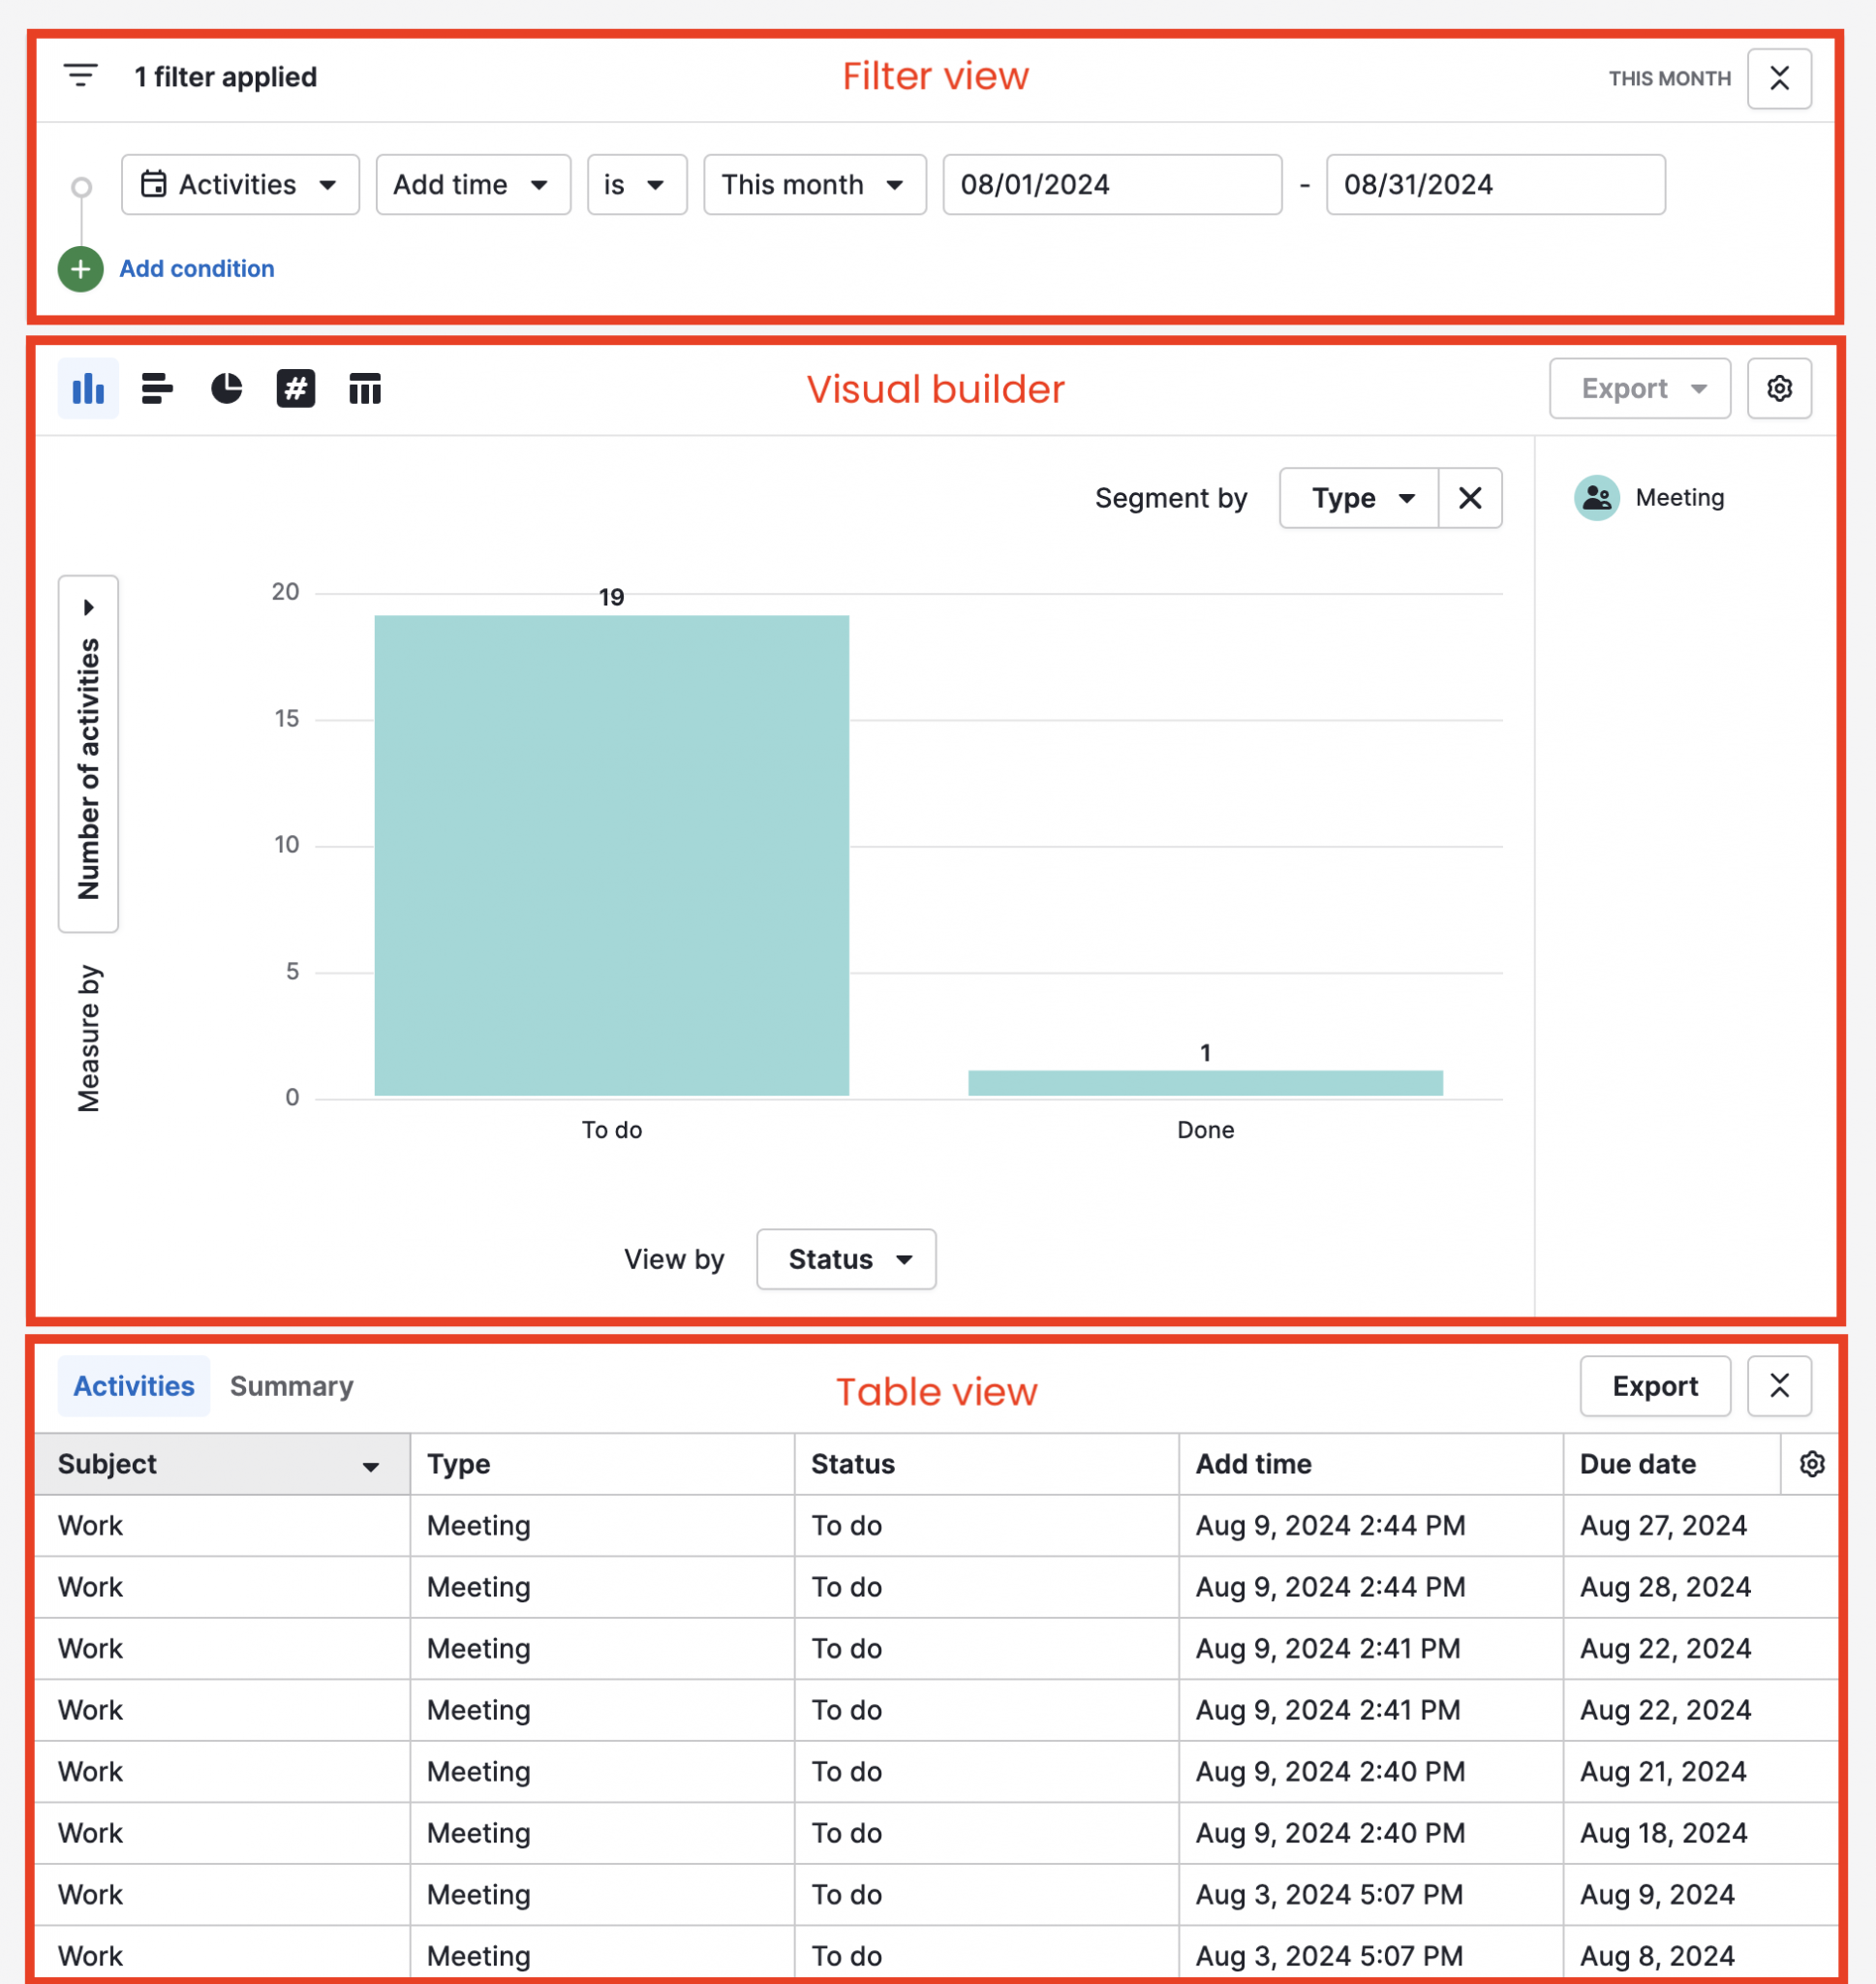
Task: Select the bar chart visualization icon
Action: 87,388
